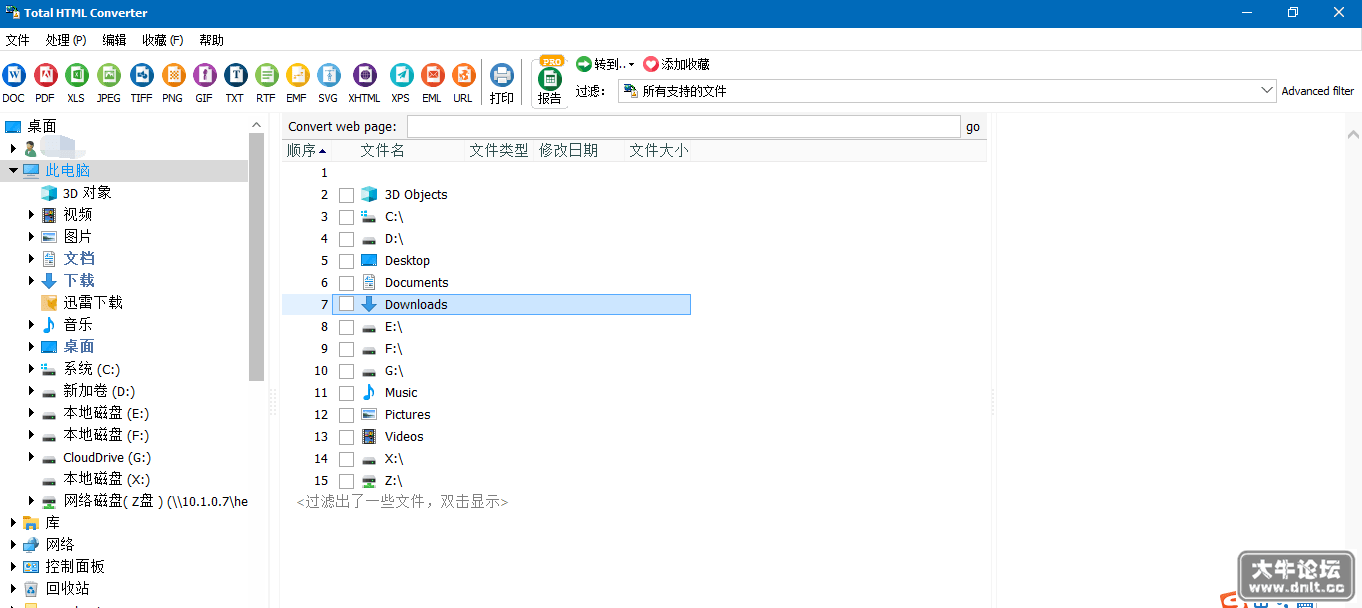Open the 帮助 menu
Viewport: 1362px width, 608px height.
pyautogui.click(x=211, y=40)
